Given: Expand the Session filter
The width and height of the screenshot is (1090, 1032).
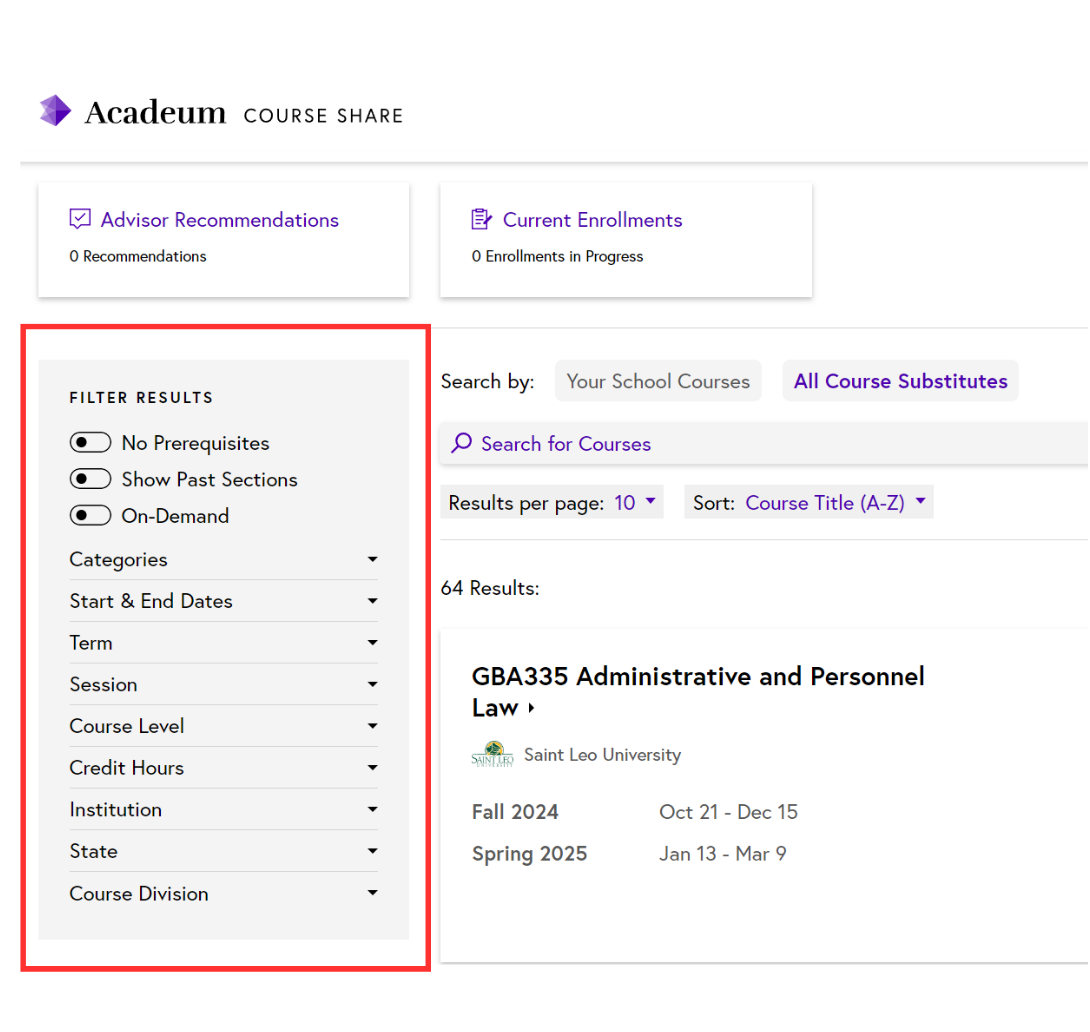Looking at the screenshot, I should [x=223, y=685].
